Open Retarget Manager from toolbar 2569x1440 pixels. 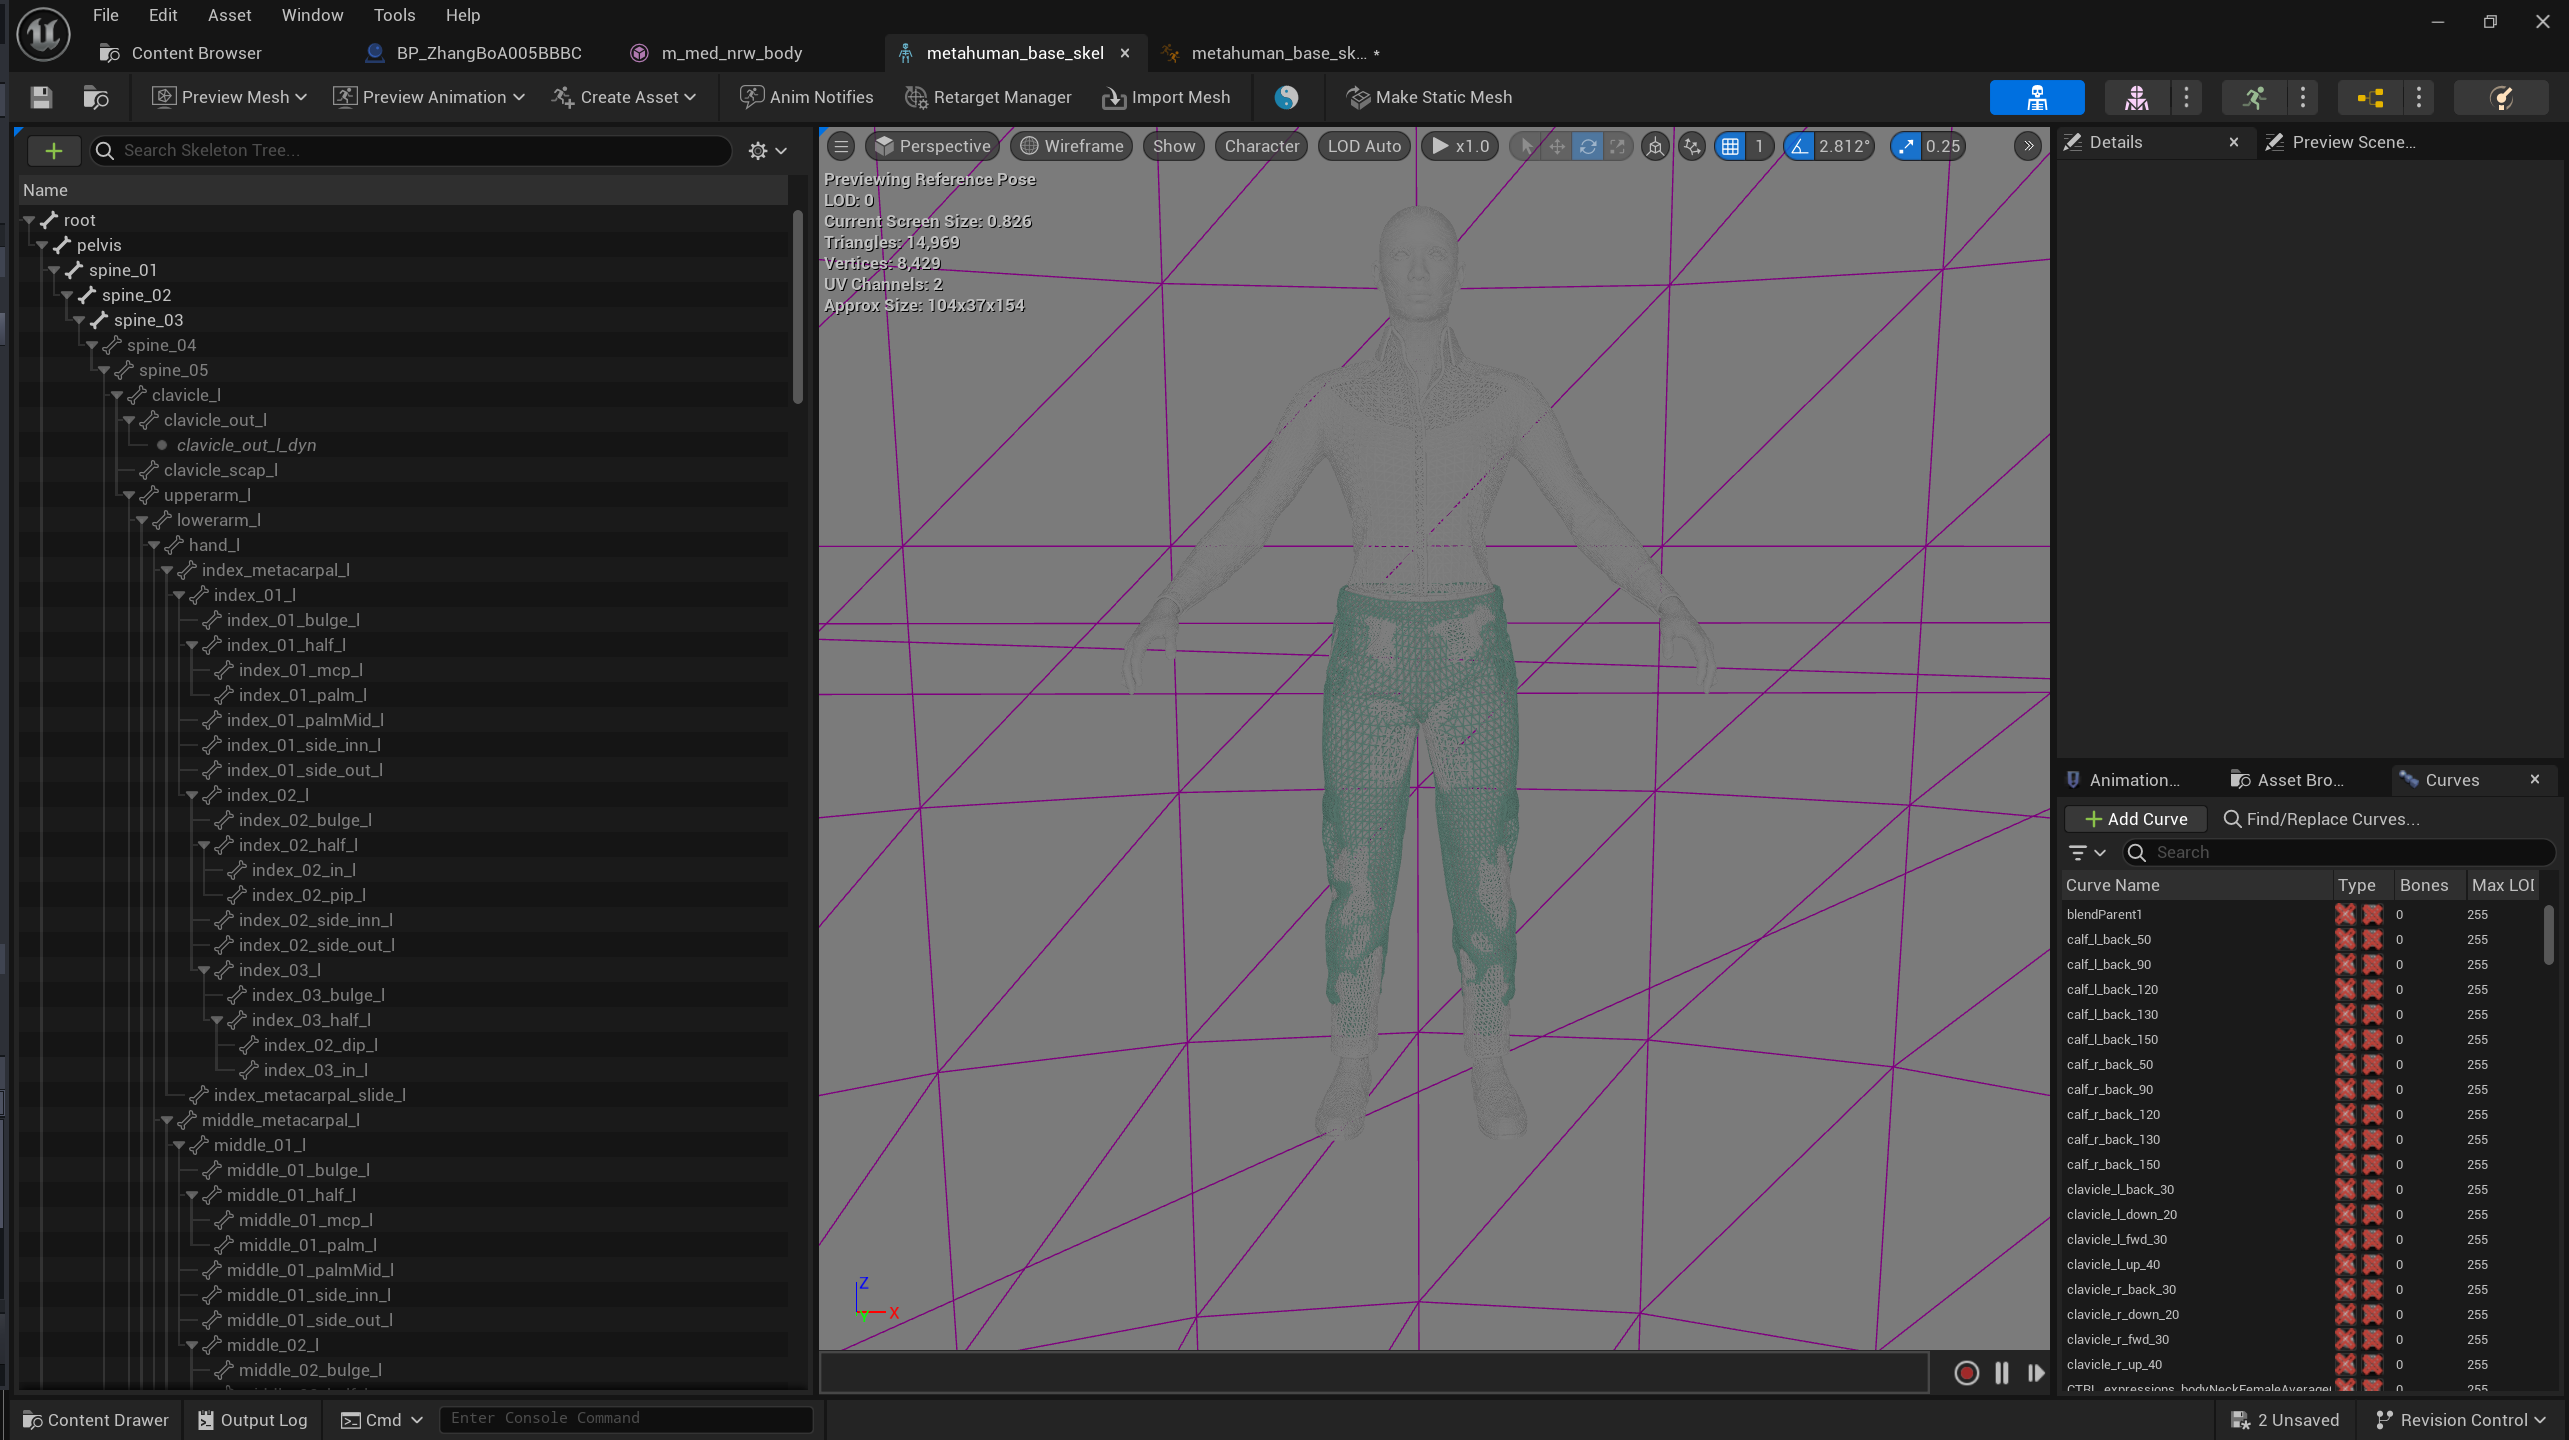[988, 97]
